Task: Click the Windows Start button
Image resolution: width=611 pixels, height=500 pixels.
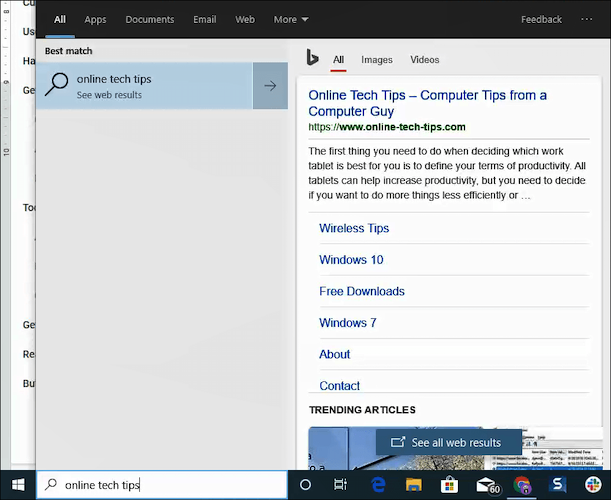Action: coord(17,485)
